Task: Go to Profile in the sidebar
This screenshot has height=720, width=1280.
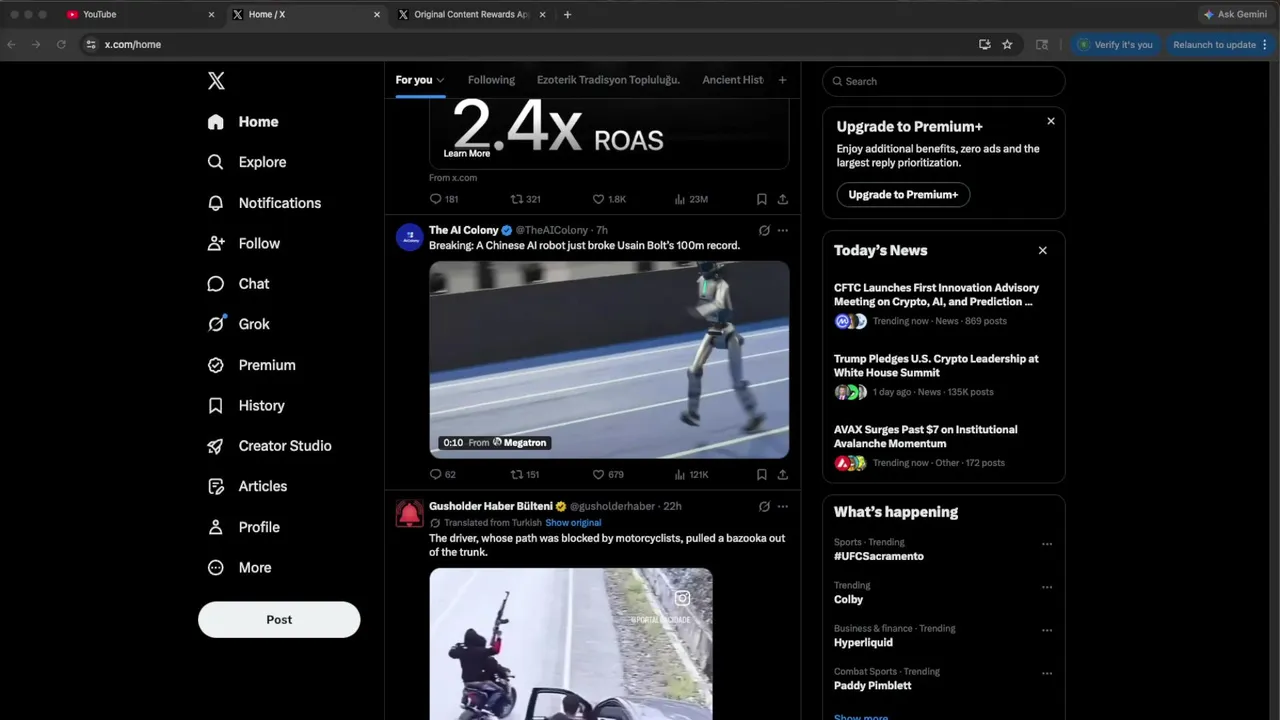Action: click(x=243, y=527)
